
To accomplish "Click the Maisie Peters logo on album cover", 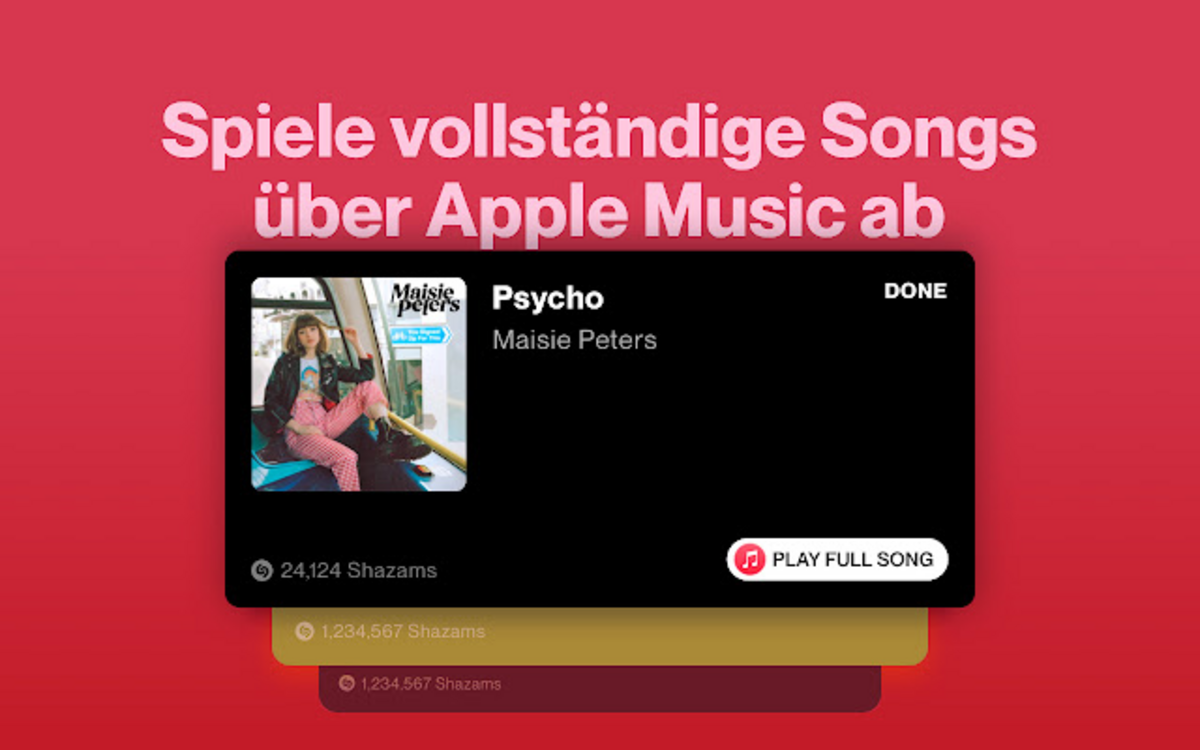I will tap(425, 296).
